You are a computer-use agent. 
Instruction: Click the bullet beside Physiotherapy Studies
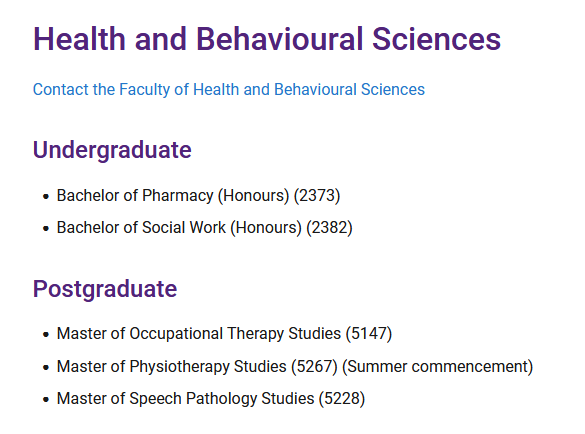tap(46, 367)
